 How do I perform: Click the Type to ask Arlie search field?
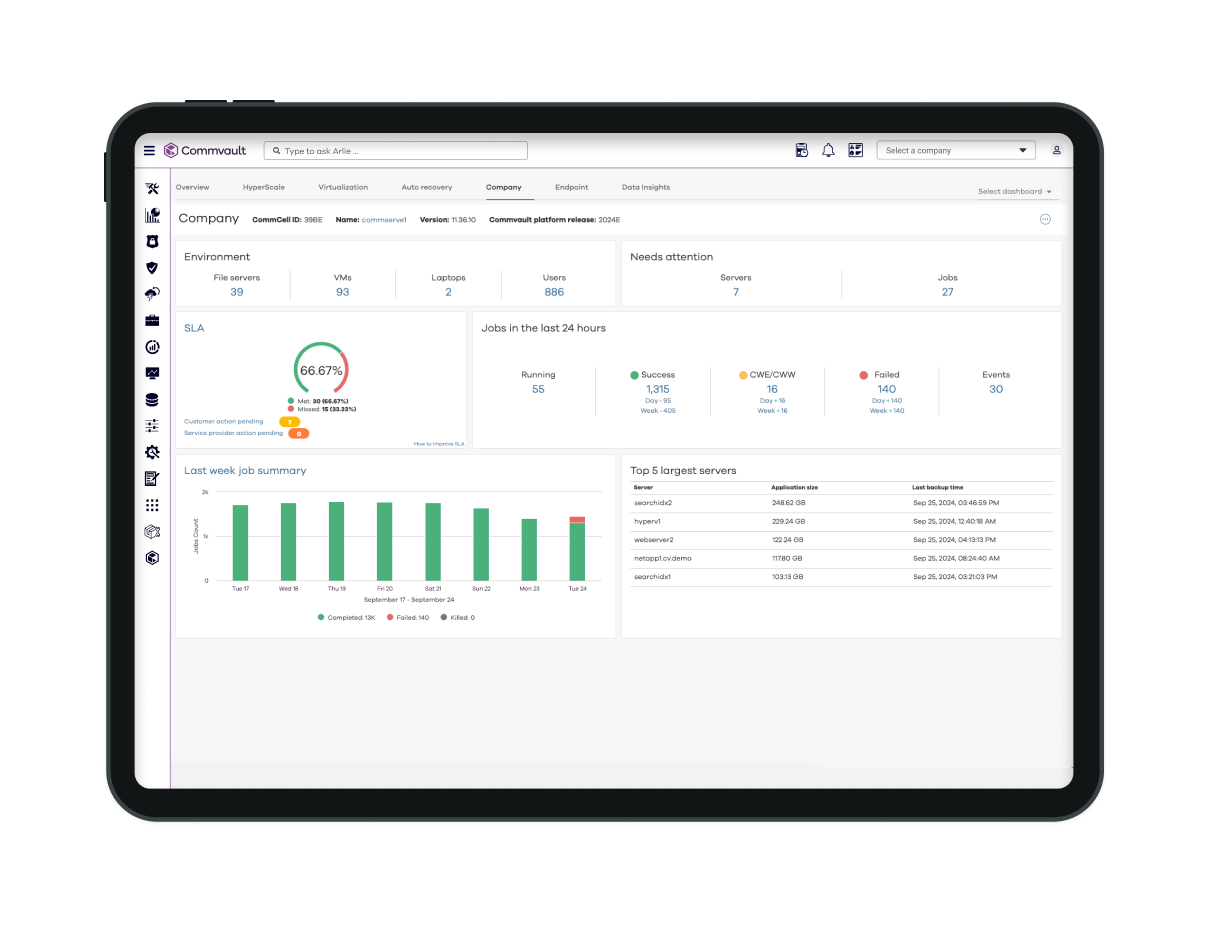[x=396, y=151]
